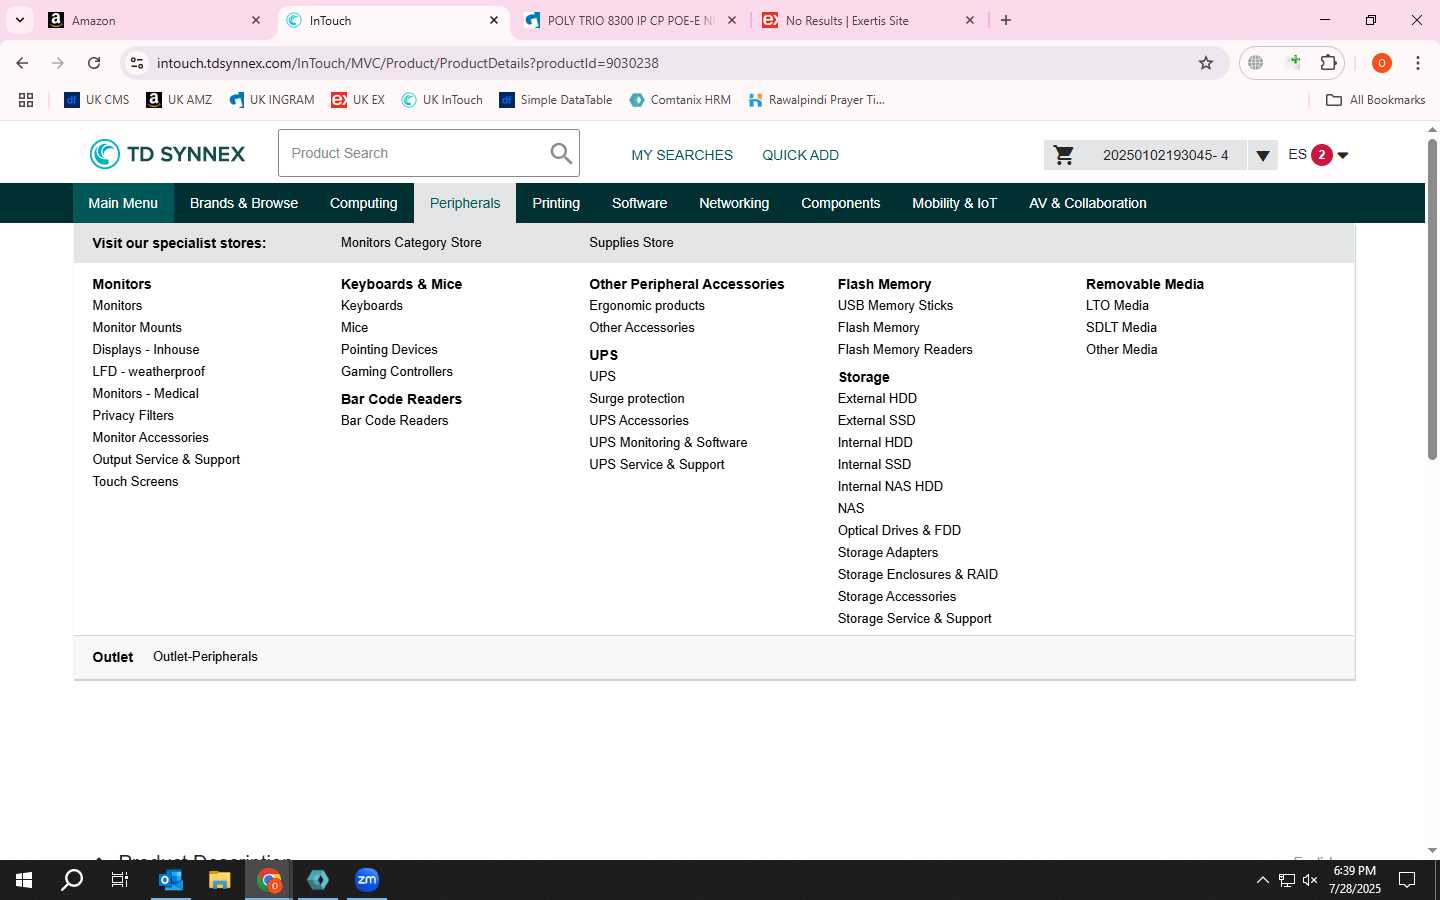
Task: Open Chrome extensions puzzle icon
Action: click(1328, 63)
